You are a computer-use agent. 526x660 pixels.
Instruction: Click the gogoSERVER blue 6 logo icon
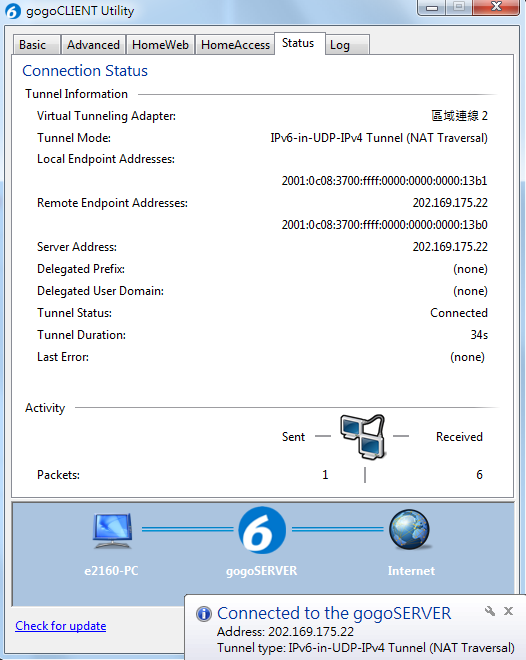point(262,530)
